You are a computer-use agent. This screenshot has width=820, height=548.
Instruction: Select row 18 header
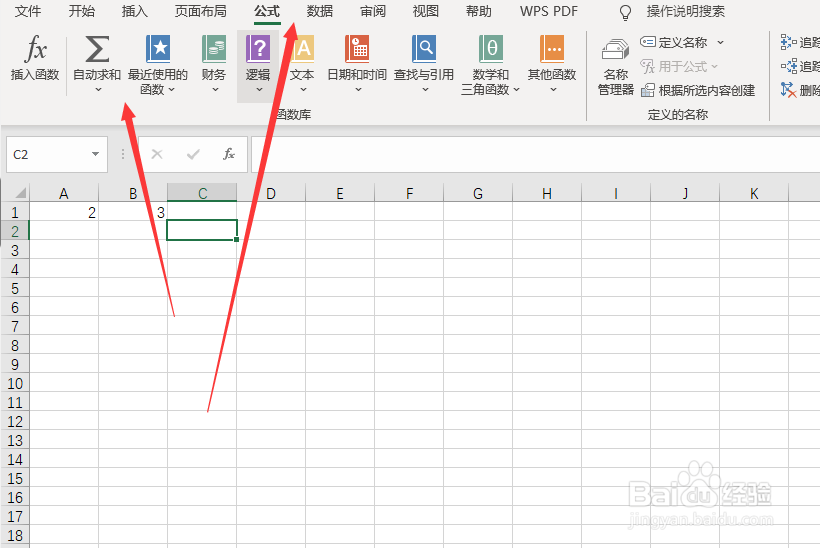click(x=15, y=535)
